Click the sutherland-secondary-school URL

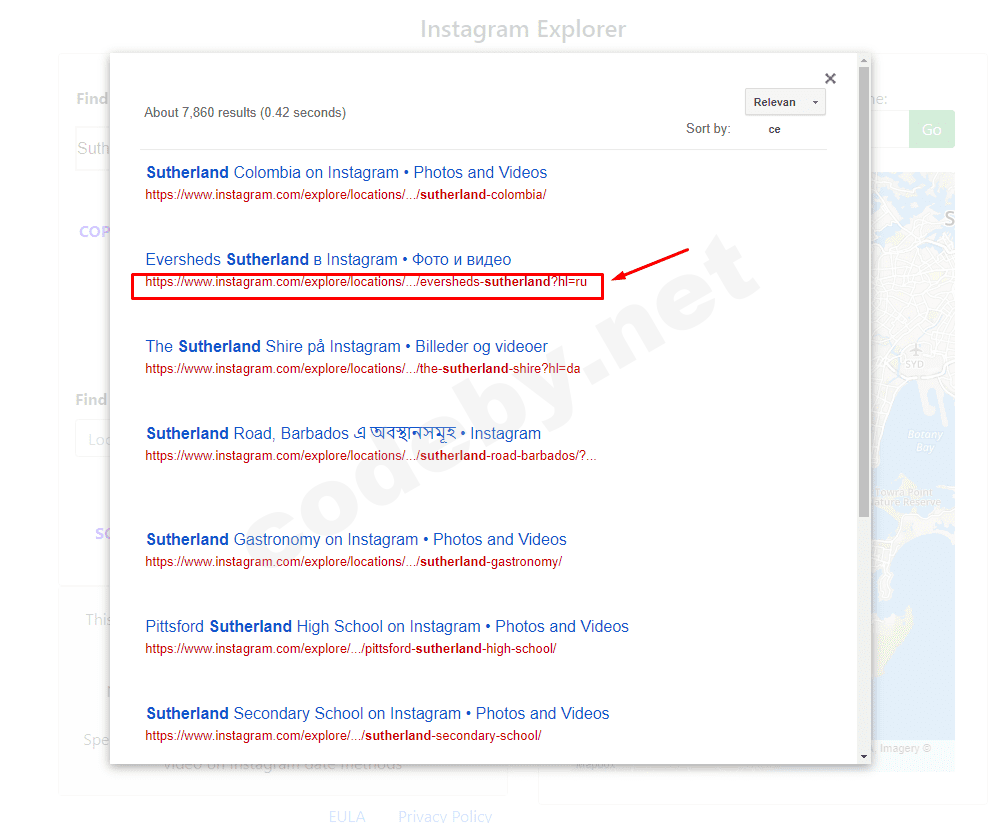click(x=343, y=736)
